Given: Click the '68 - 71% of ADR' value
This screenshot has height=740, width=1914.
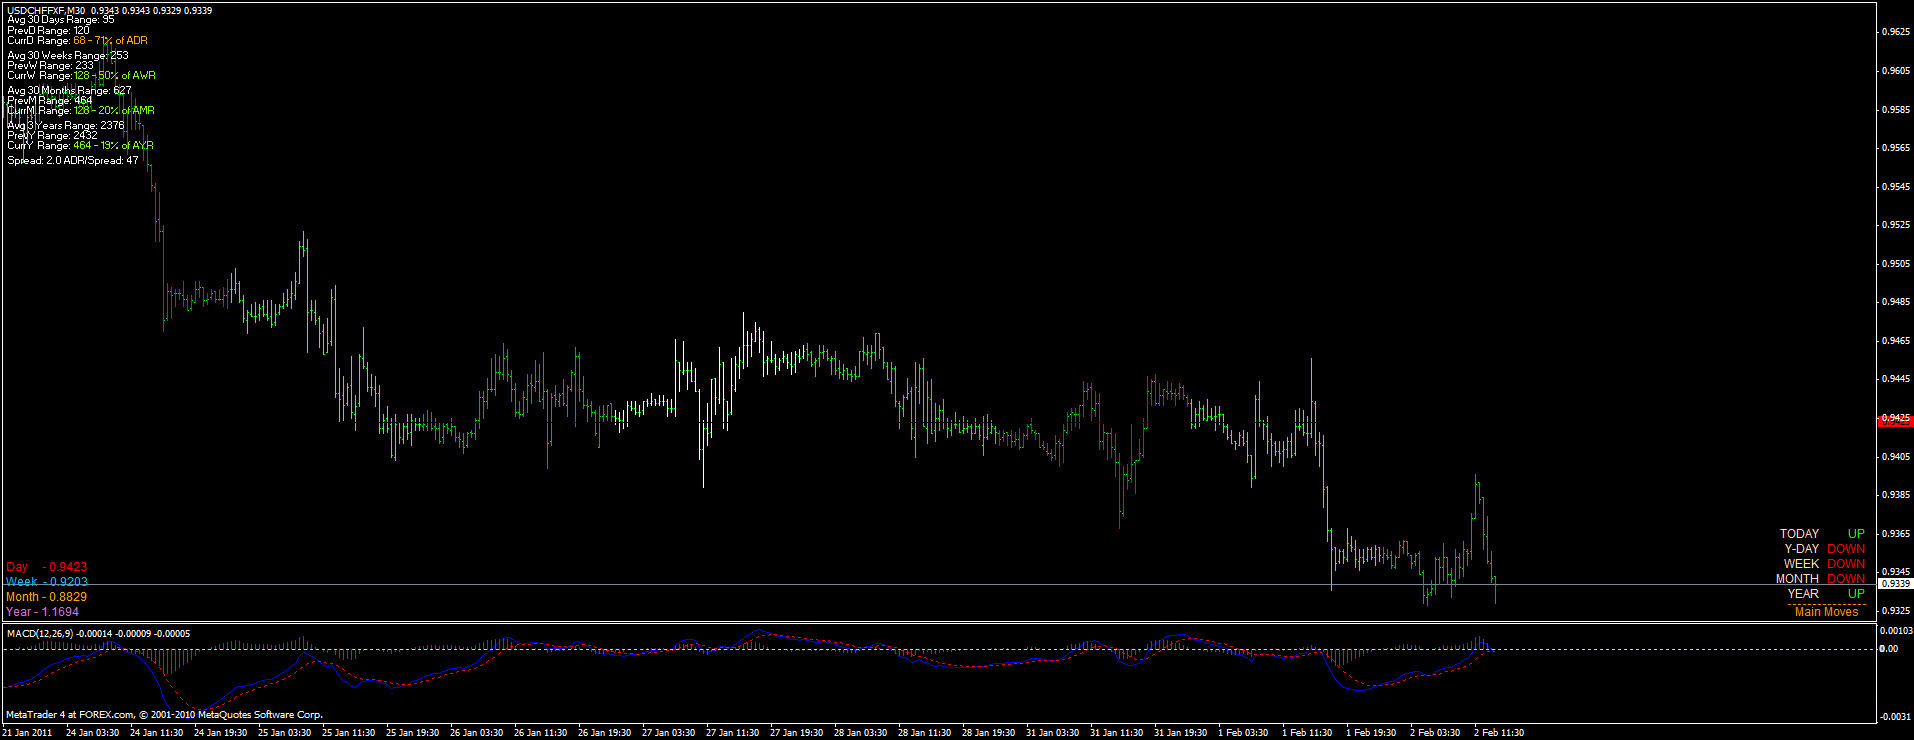Looking at the screenshot, I should coord(110,41).
